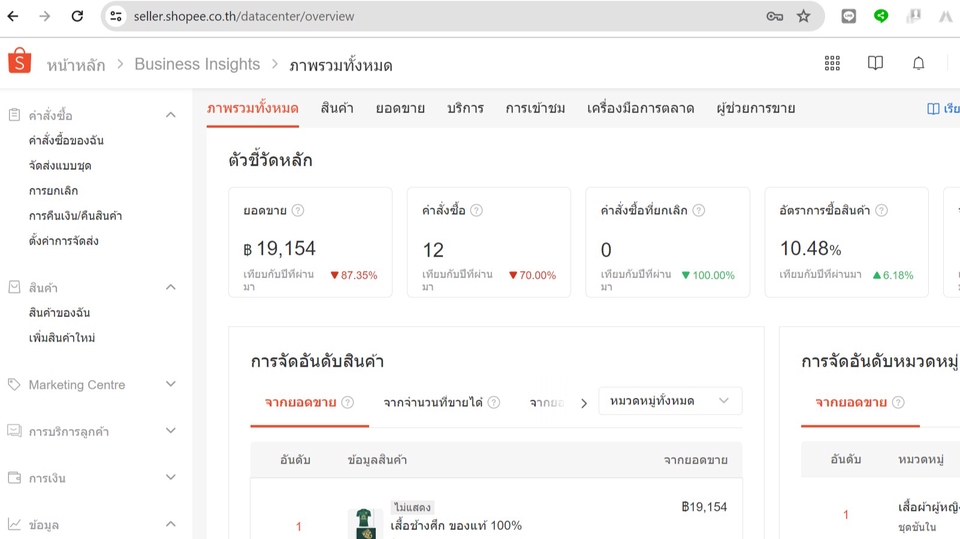Bookmark this page with star icon
Screen dimensions: 960x539
803,17
